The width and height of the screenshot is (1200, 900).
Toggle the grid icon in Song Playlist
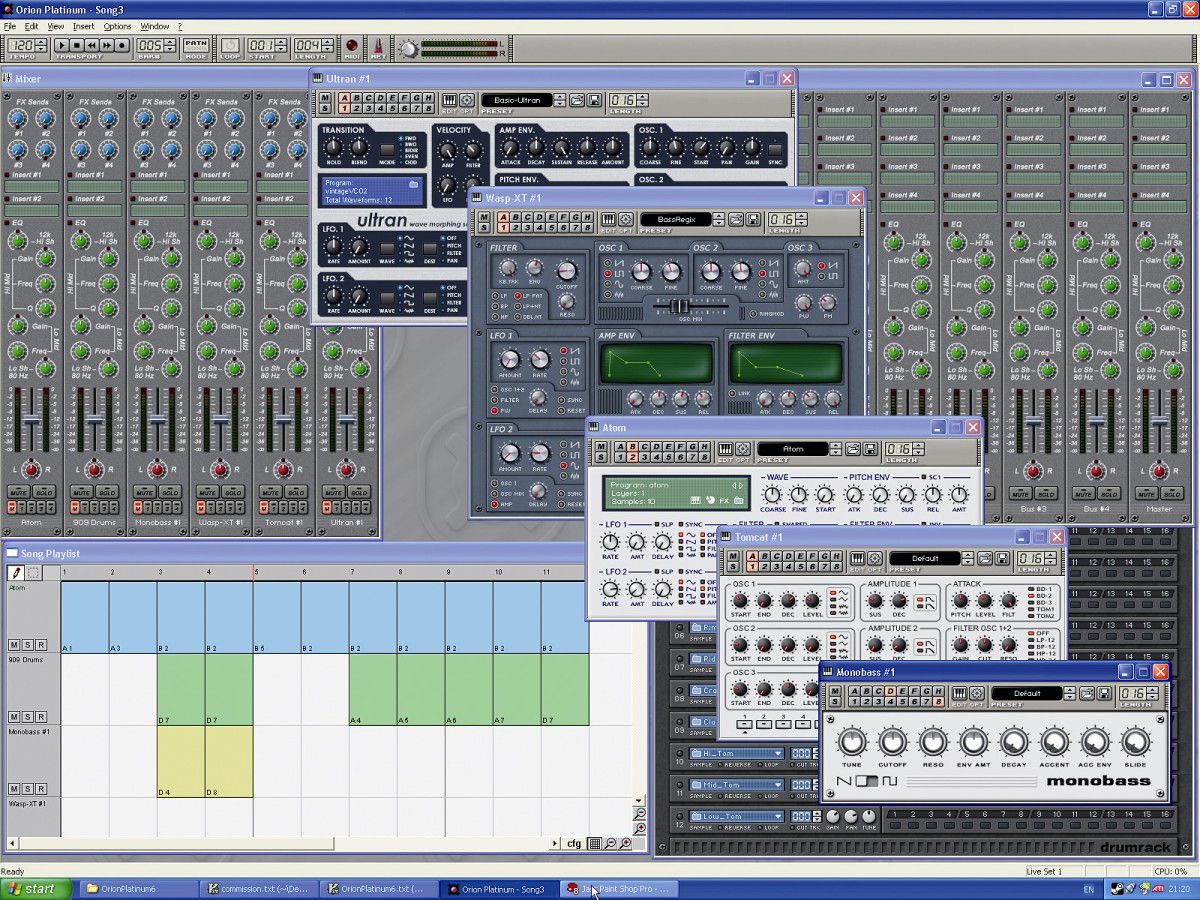(x=595, y=844)
